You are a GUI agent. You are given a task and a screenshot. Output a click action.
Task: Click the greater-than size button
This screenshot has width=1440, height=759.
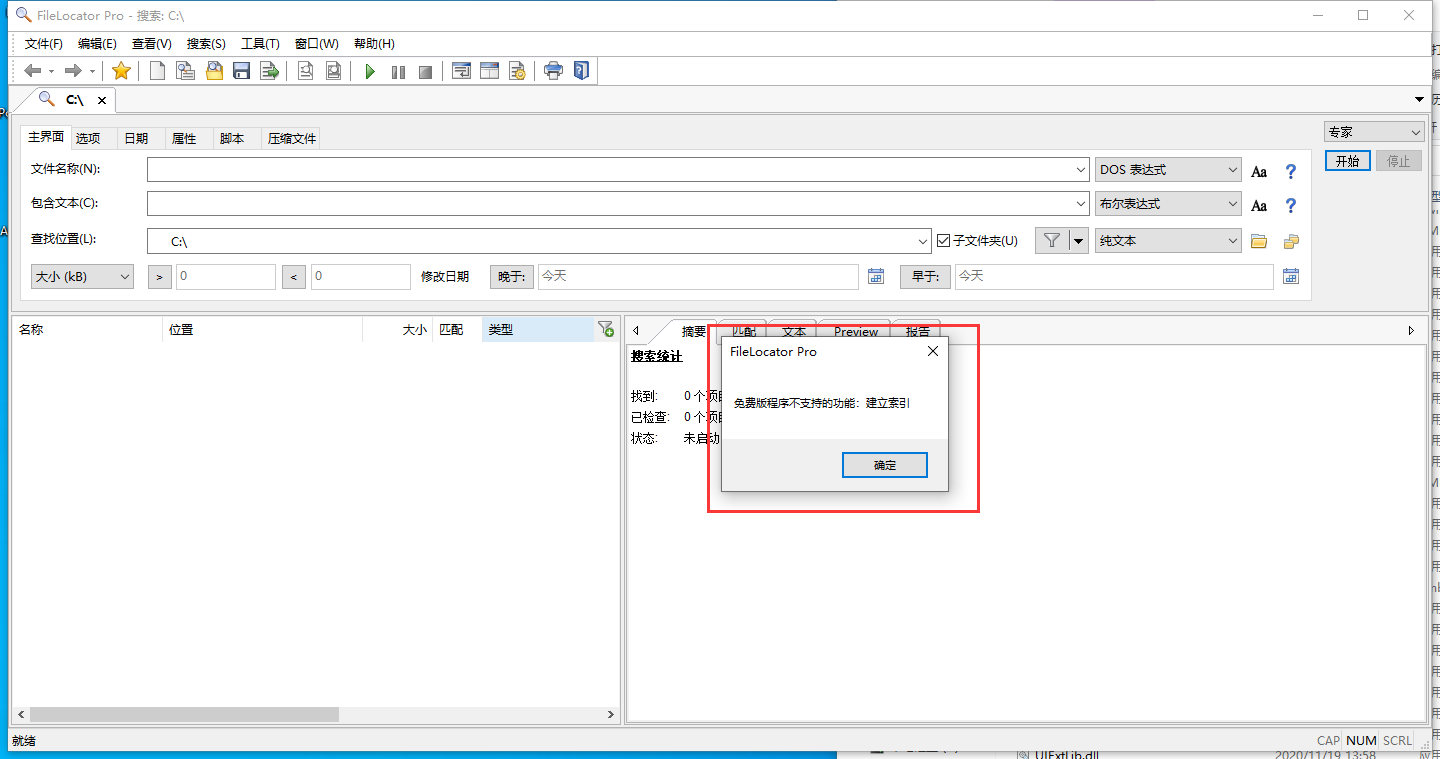pos(160,277)
